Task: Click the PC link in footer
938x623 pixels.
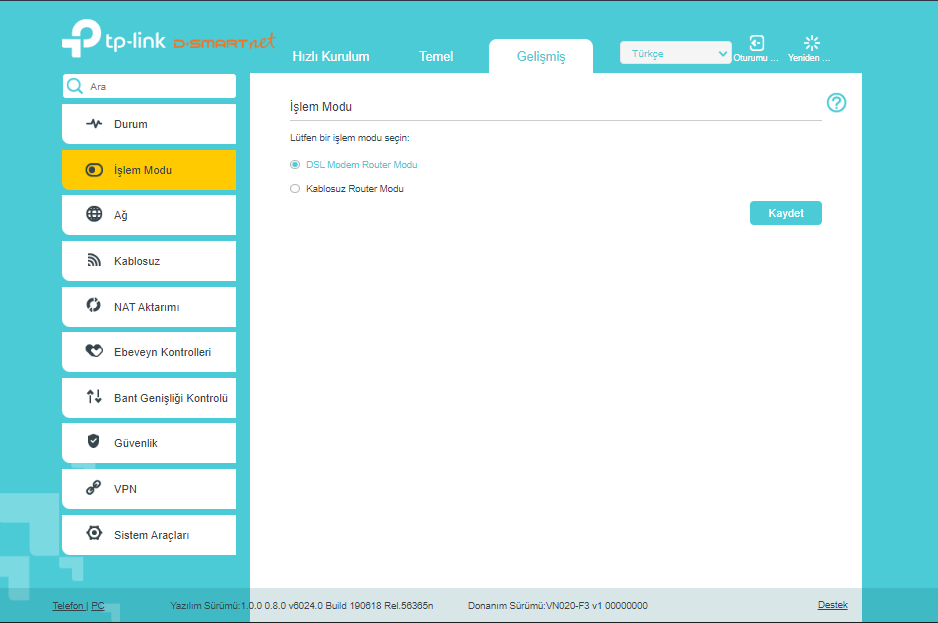Action: coord(98,606)
